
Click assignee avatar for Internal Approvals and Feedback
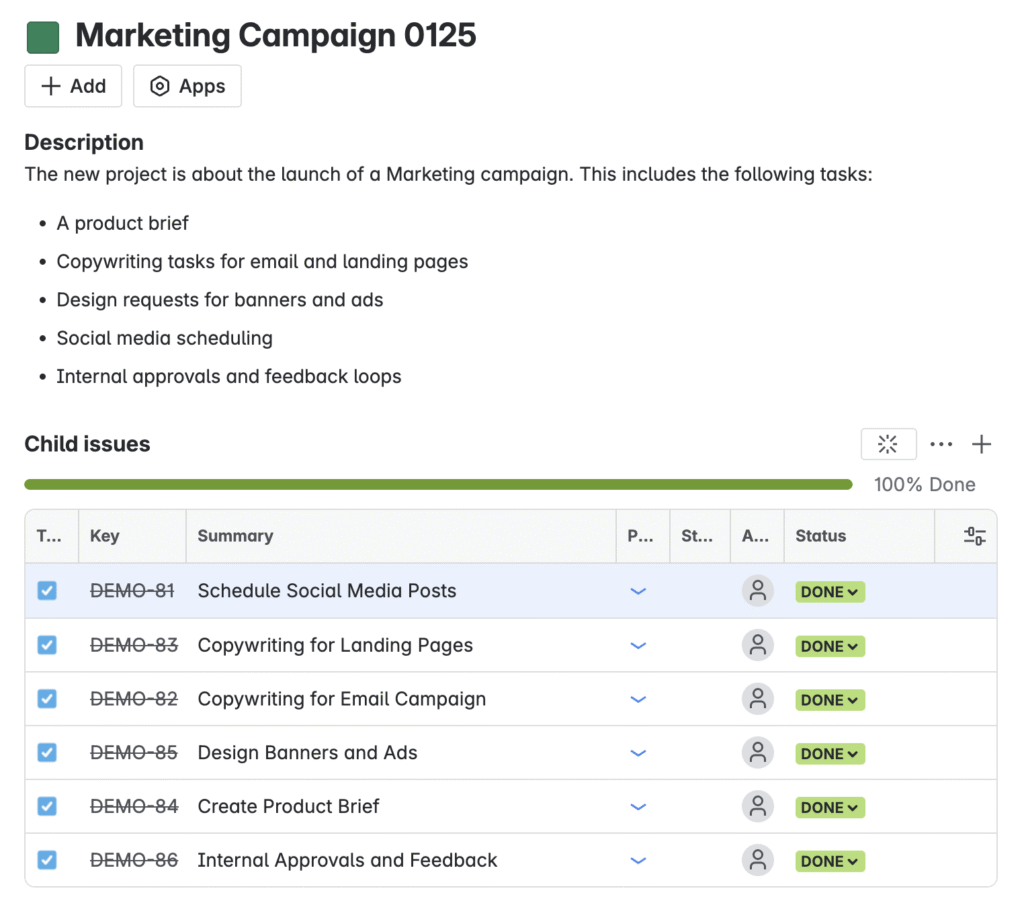tap(758, 860)
